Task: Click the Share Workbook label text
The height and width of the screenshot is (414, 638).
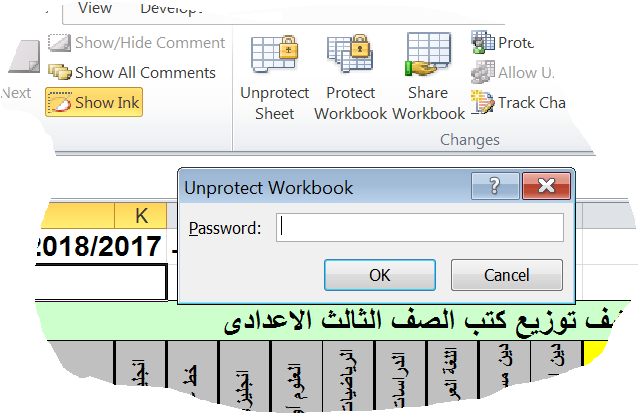Action: (x=428, y=103)
